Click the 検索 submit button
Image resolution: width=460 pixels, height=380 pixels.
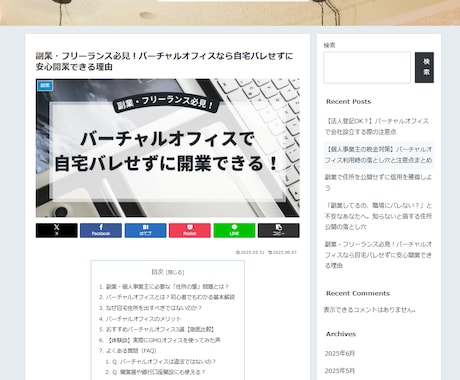tap(424, 67)
